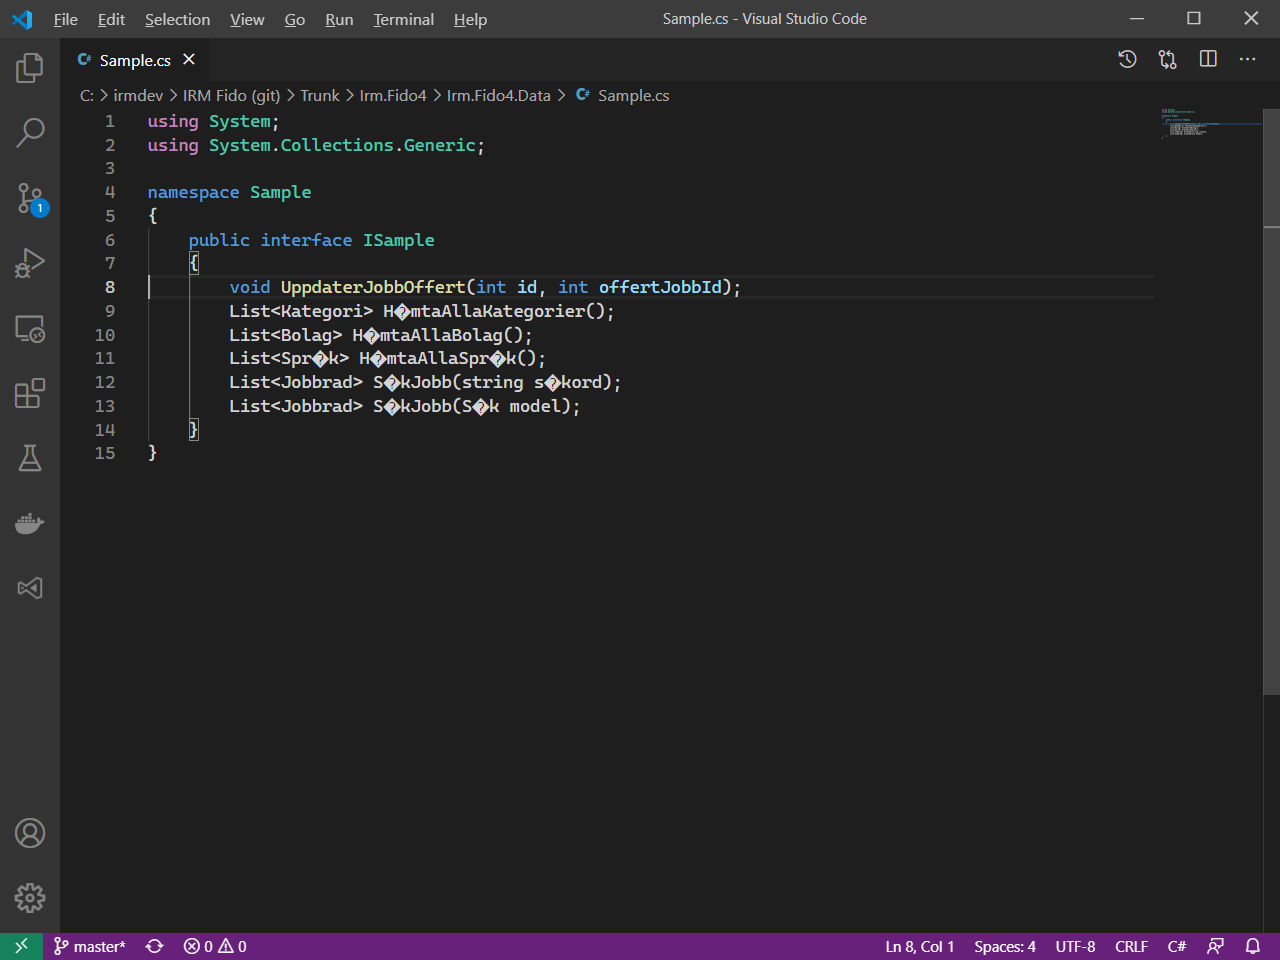Open the Explorer view in the activity bar

click(29, 66)
